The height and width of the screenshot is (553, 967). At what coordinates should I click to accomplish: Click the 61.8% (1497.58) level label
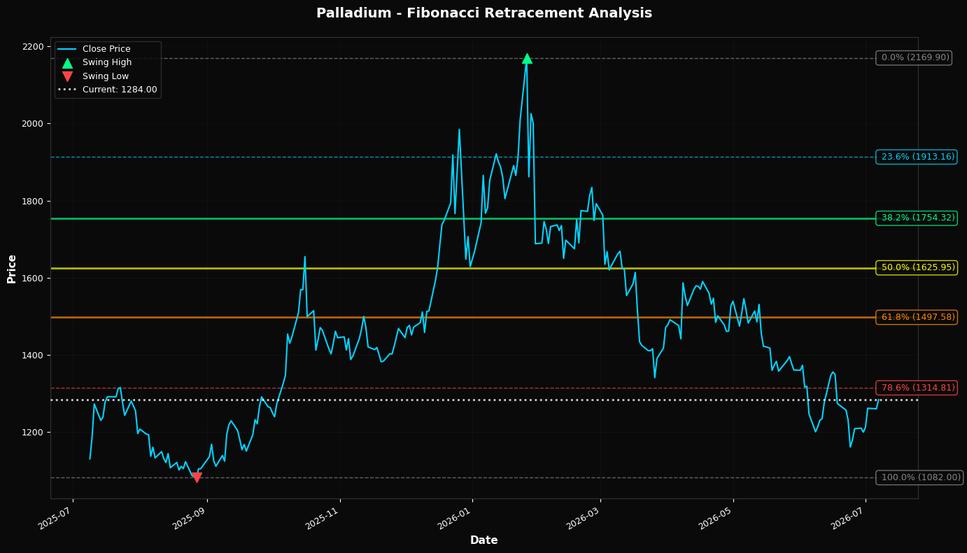(x=918, y=317)
